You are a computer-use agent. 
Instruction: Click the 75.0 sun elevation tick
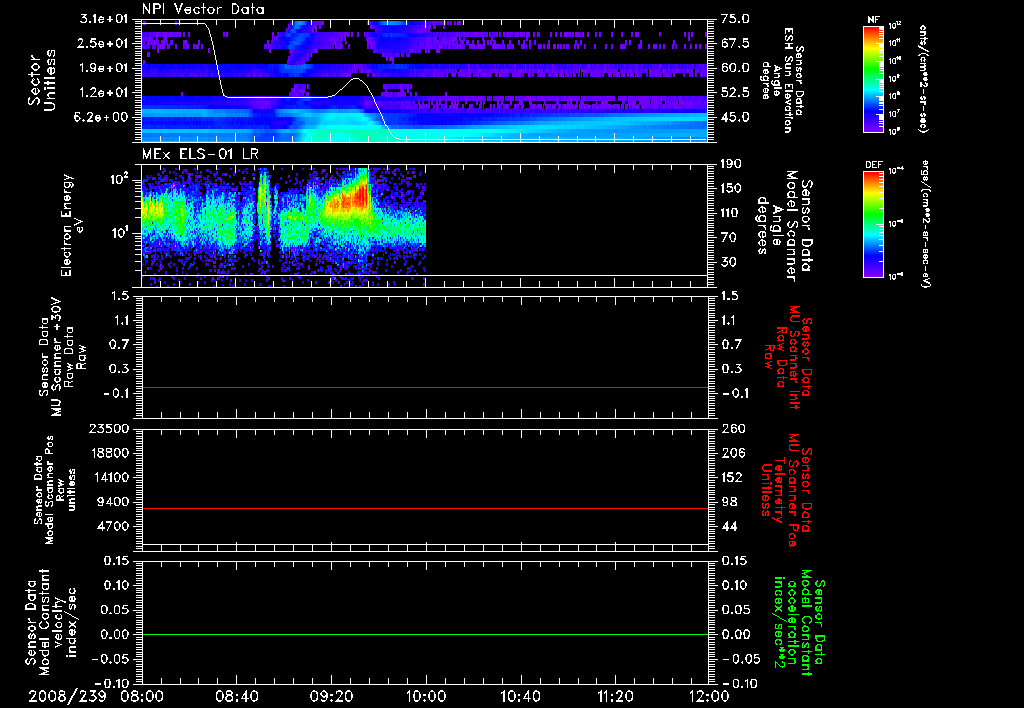point(735,19)
